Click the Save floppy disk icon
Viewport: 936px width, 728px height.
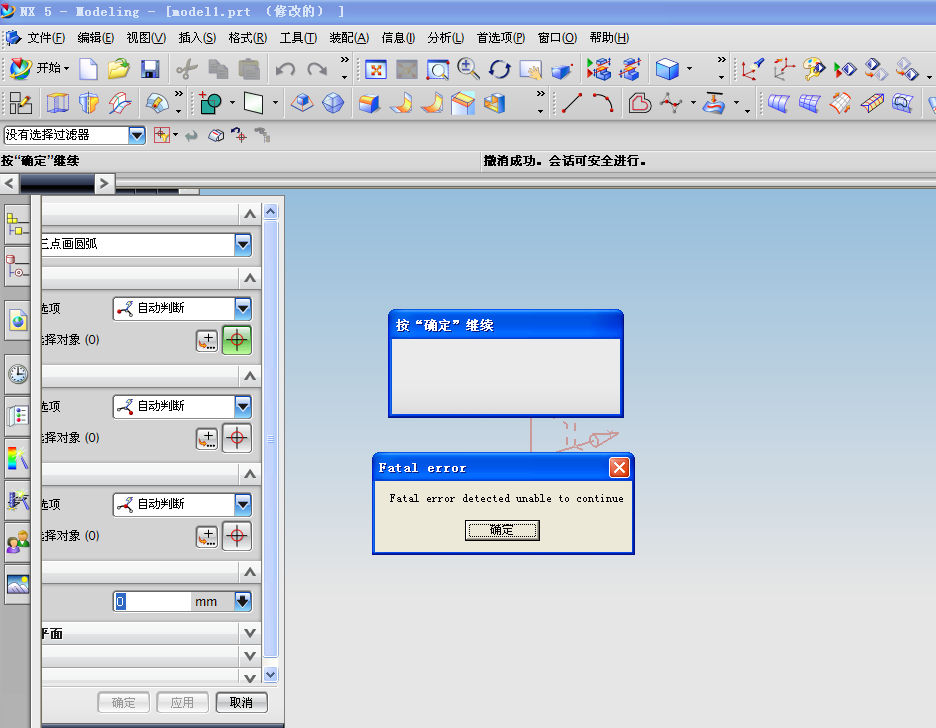click(x=150, y=69)
